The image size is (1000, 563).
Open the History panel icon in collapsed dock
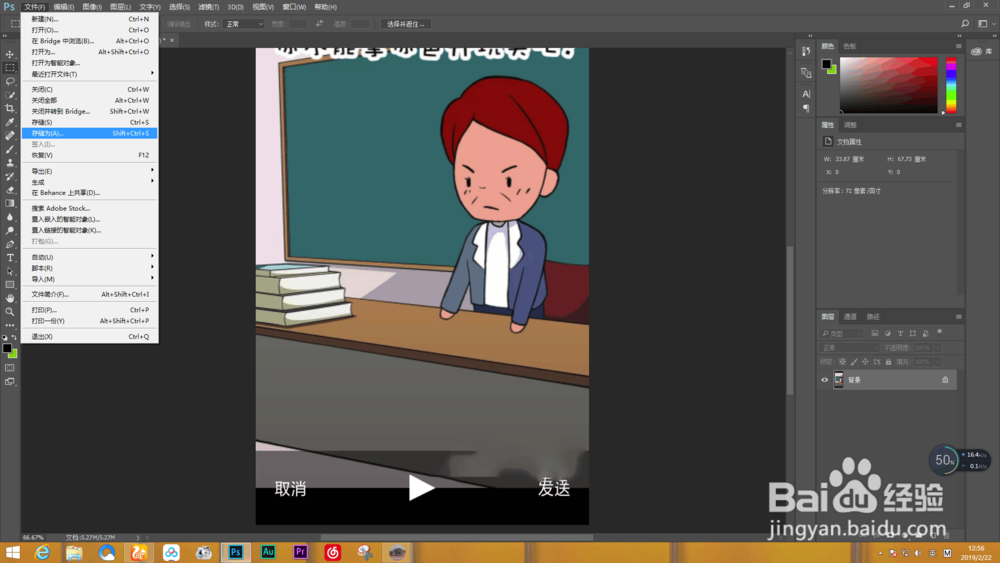806,51
